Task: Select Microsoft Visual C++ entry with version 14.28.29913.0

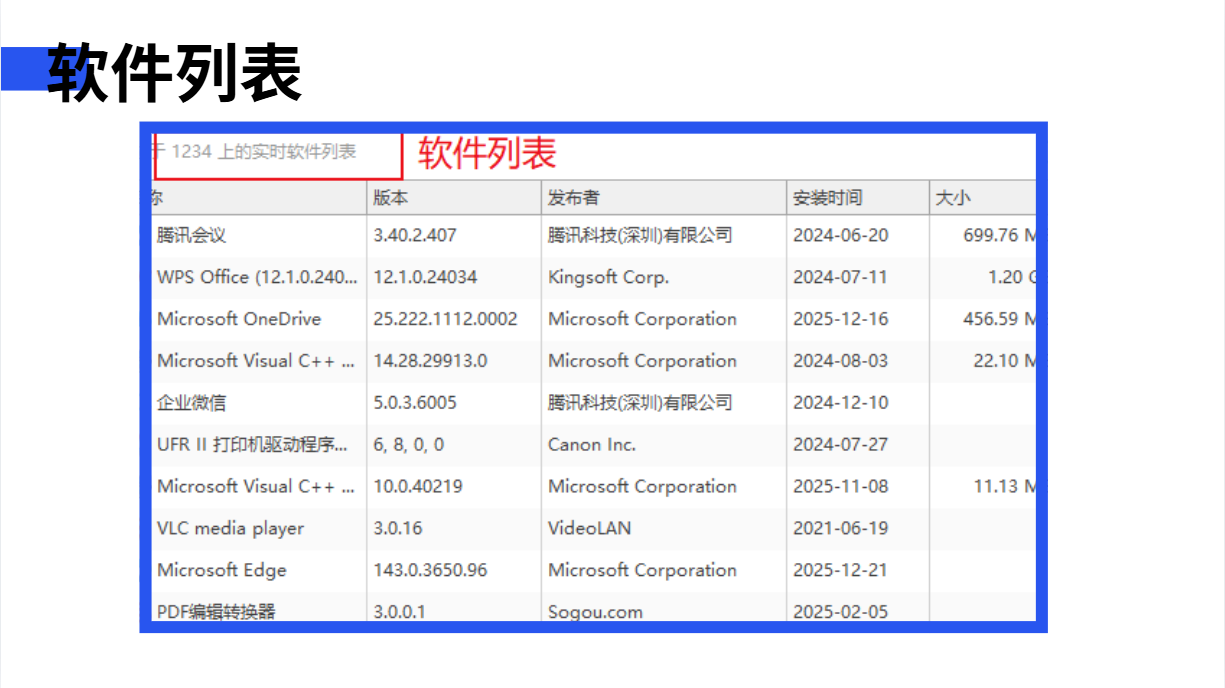Action: [x=256, y=361]
